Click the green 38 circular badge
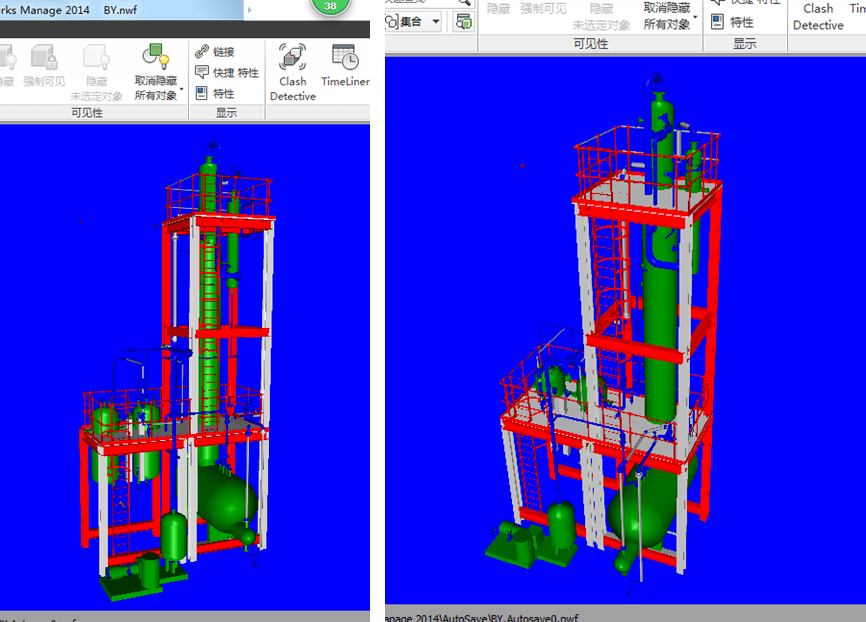The image size is (866, 622). (330, 6)
